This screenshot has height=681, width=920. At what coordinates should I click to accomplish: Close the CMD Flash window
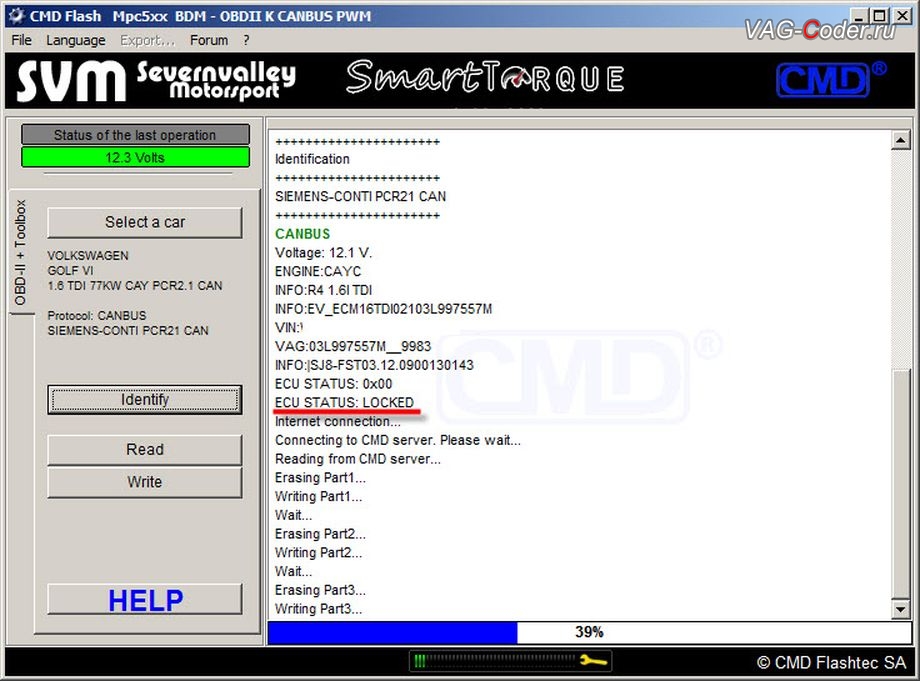pos(900,16)
